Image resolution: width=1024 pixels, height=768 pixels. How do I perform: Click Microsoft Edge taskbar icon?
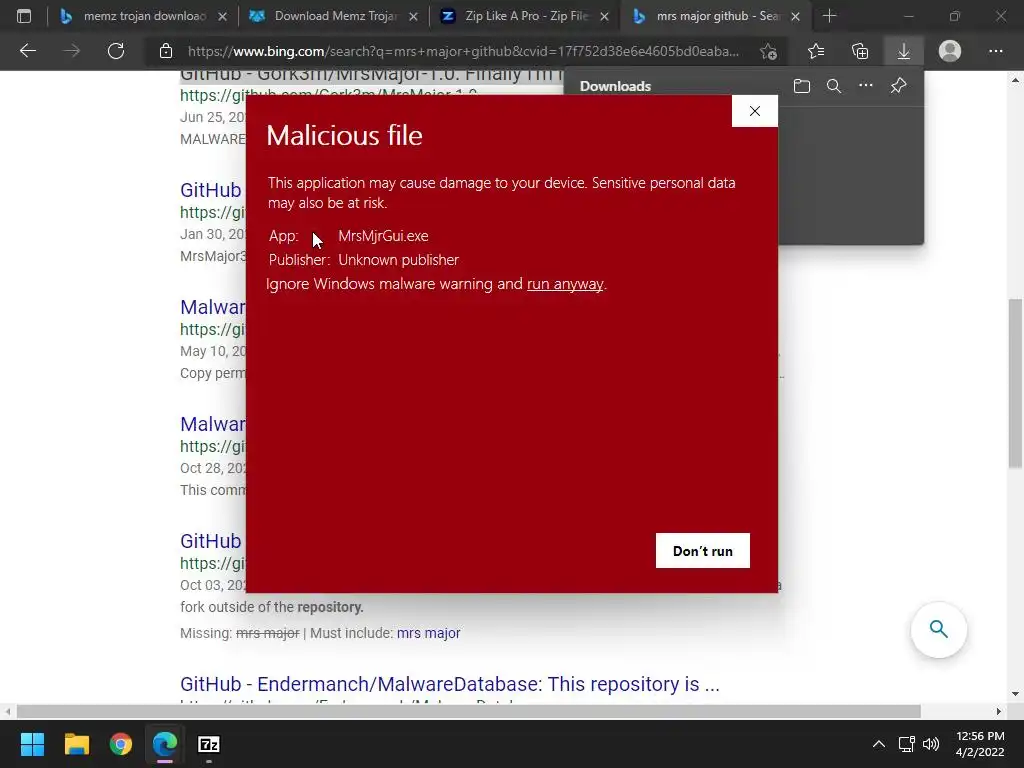click(x=165, y=744)
